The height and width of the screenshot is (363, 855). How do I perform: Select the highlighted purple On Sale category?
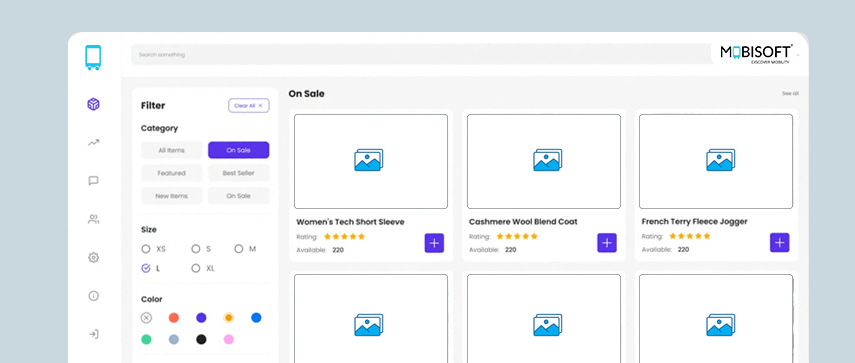tap(238, 150)
